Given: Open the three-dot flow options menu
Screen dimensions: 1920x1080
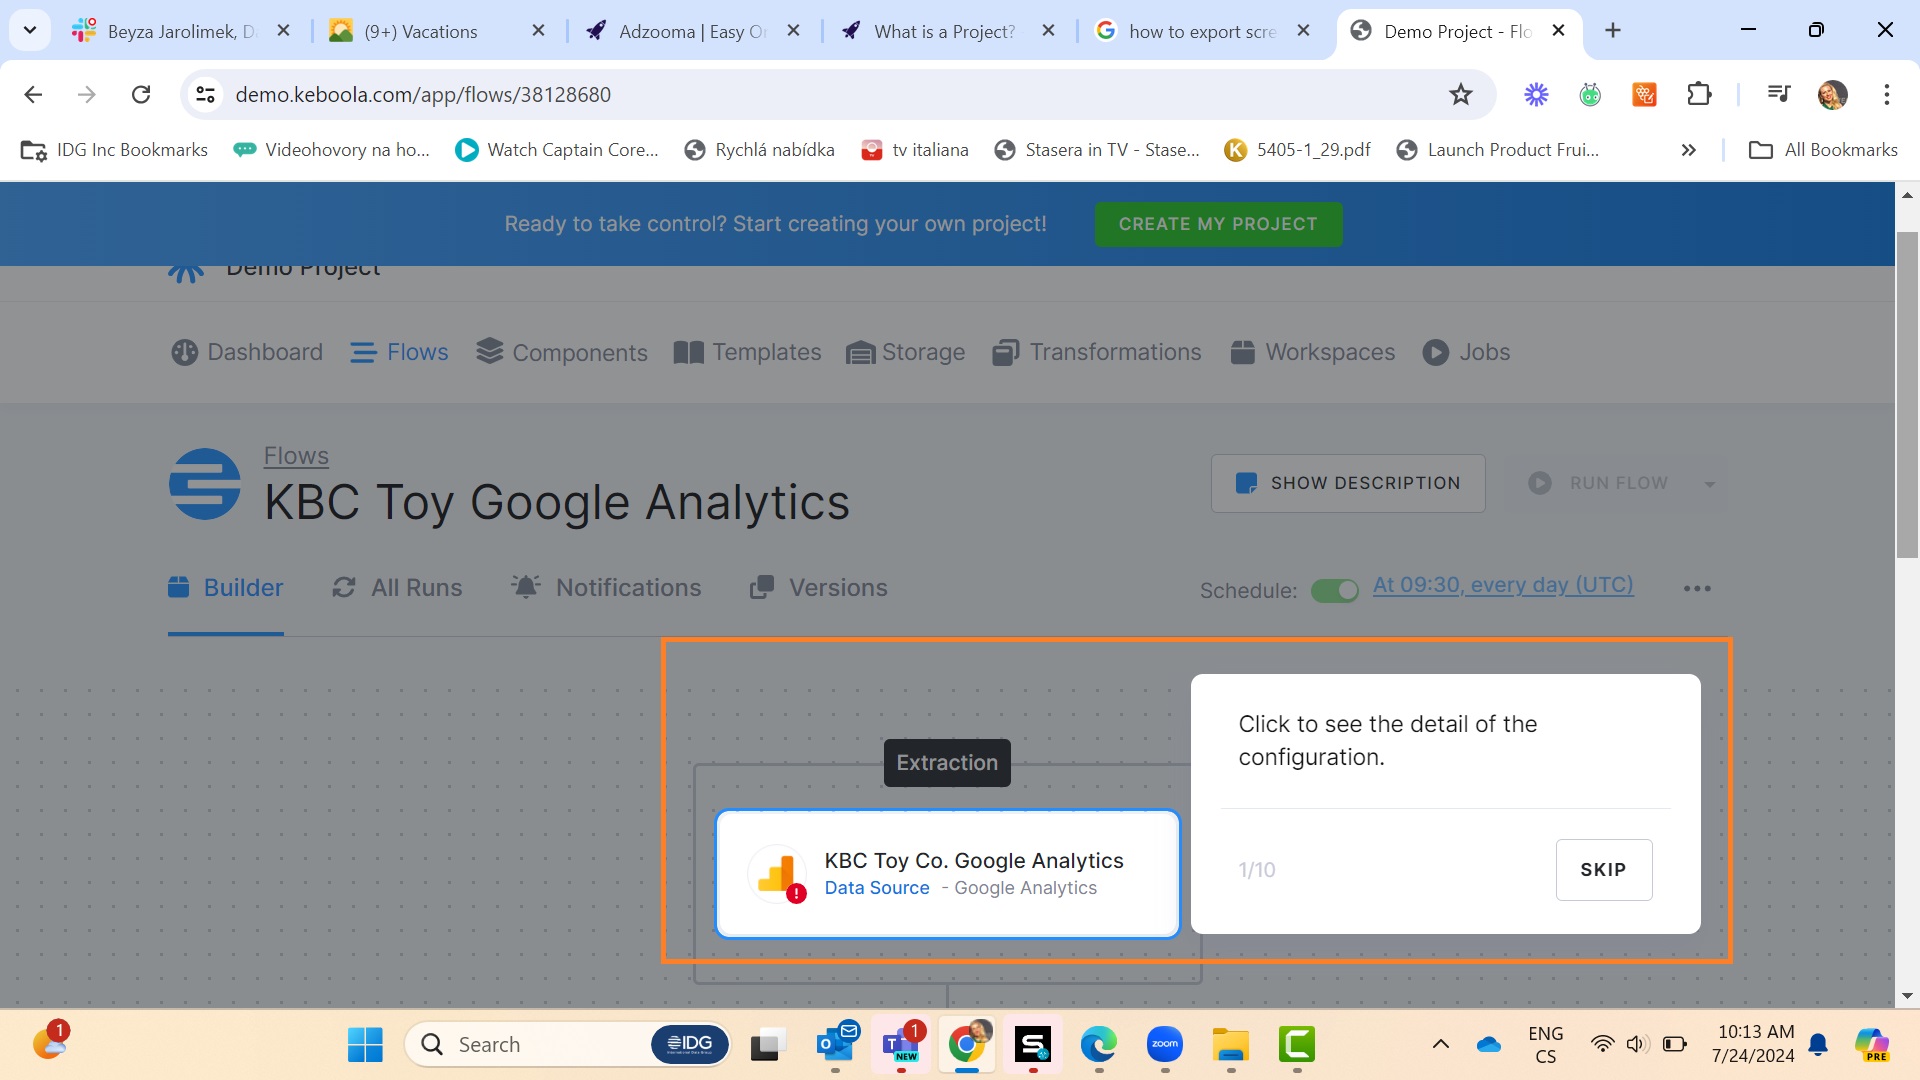Looking at the screenshot, I should coord(1697,588).
